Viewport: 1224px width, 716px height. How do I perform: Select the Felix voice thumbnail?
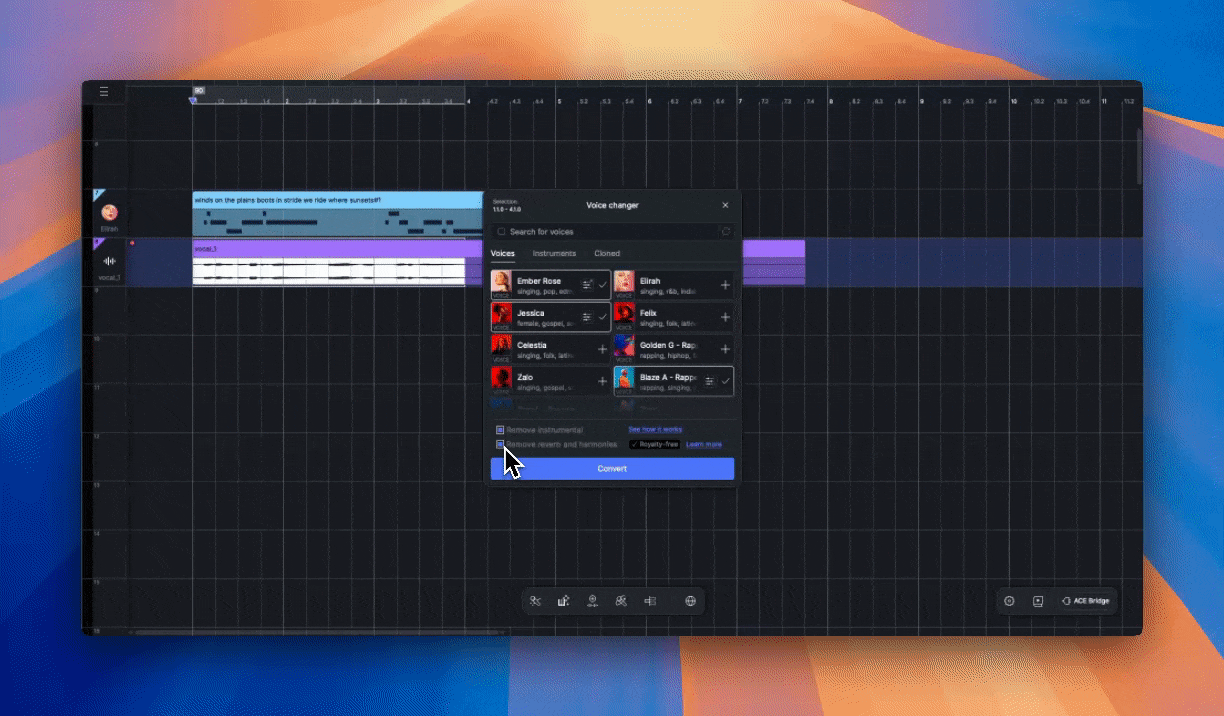624,317
